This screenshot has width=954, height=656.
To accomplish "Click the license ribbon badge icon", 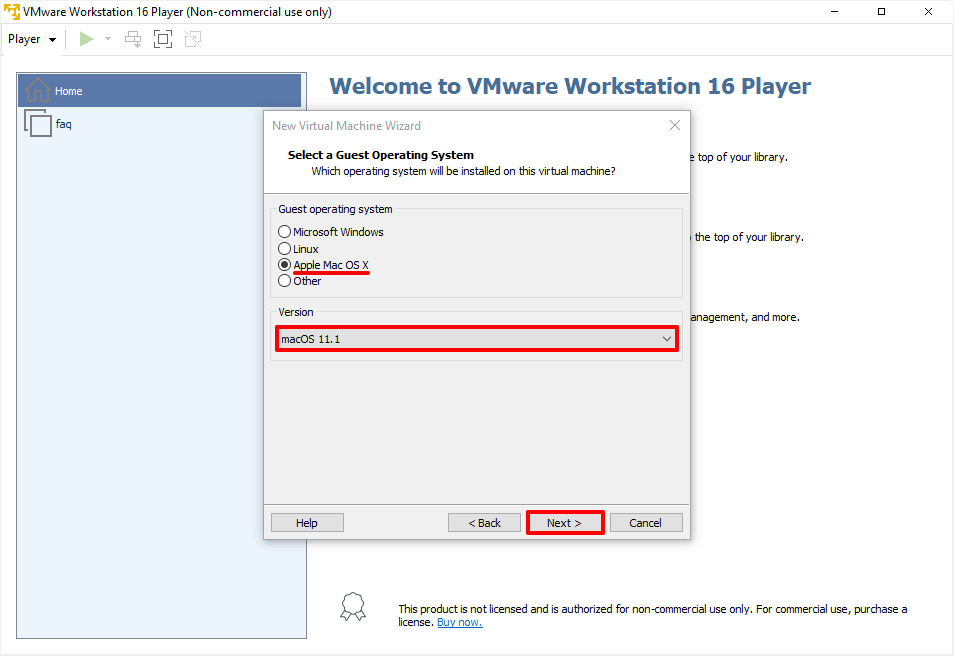I will [x=352, y=606].
